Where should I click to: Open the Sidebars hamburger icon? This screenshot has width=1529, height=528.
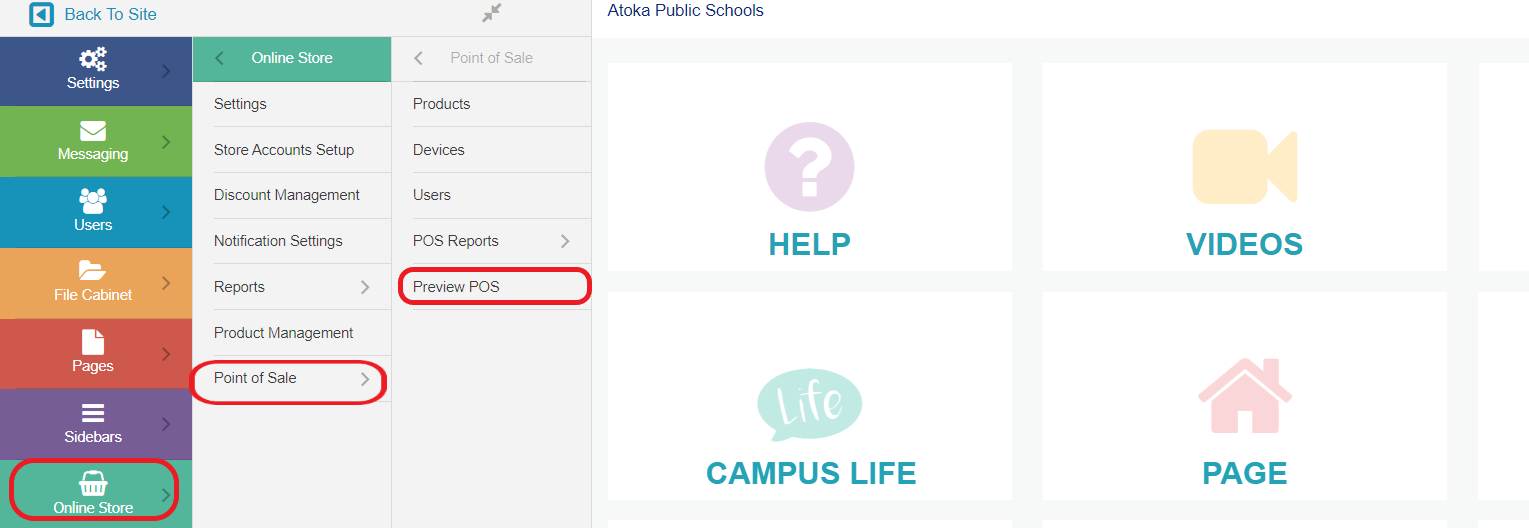[93, 413]
